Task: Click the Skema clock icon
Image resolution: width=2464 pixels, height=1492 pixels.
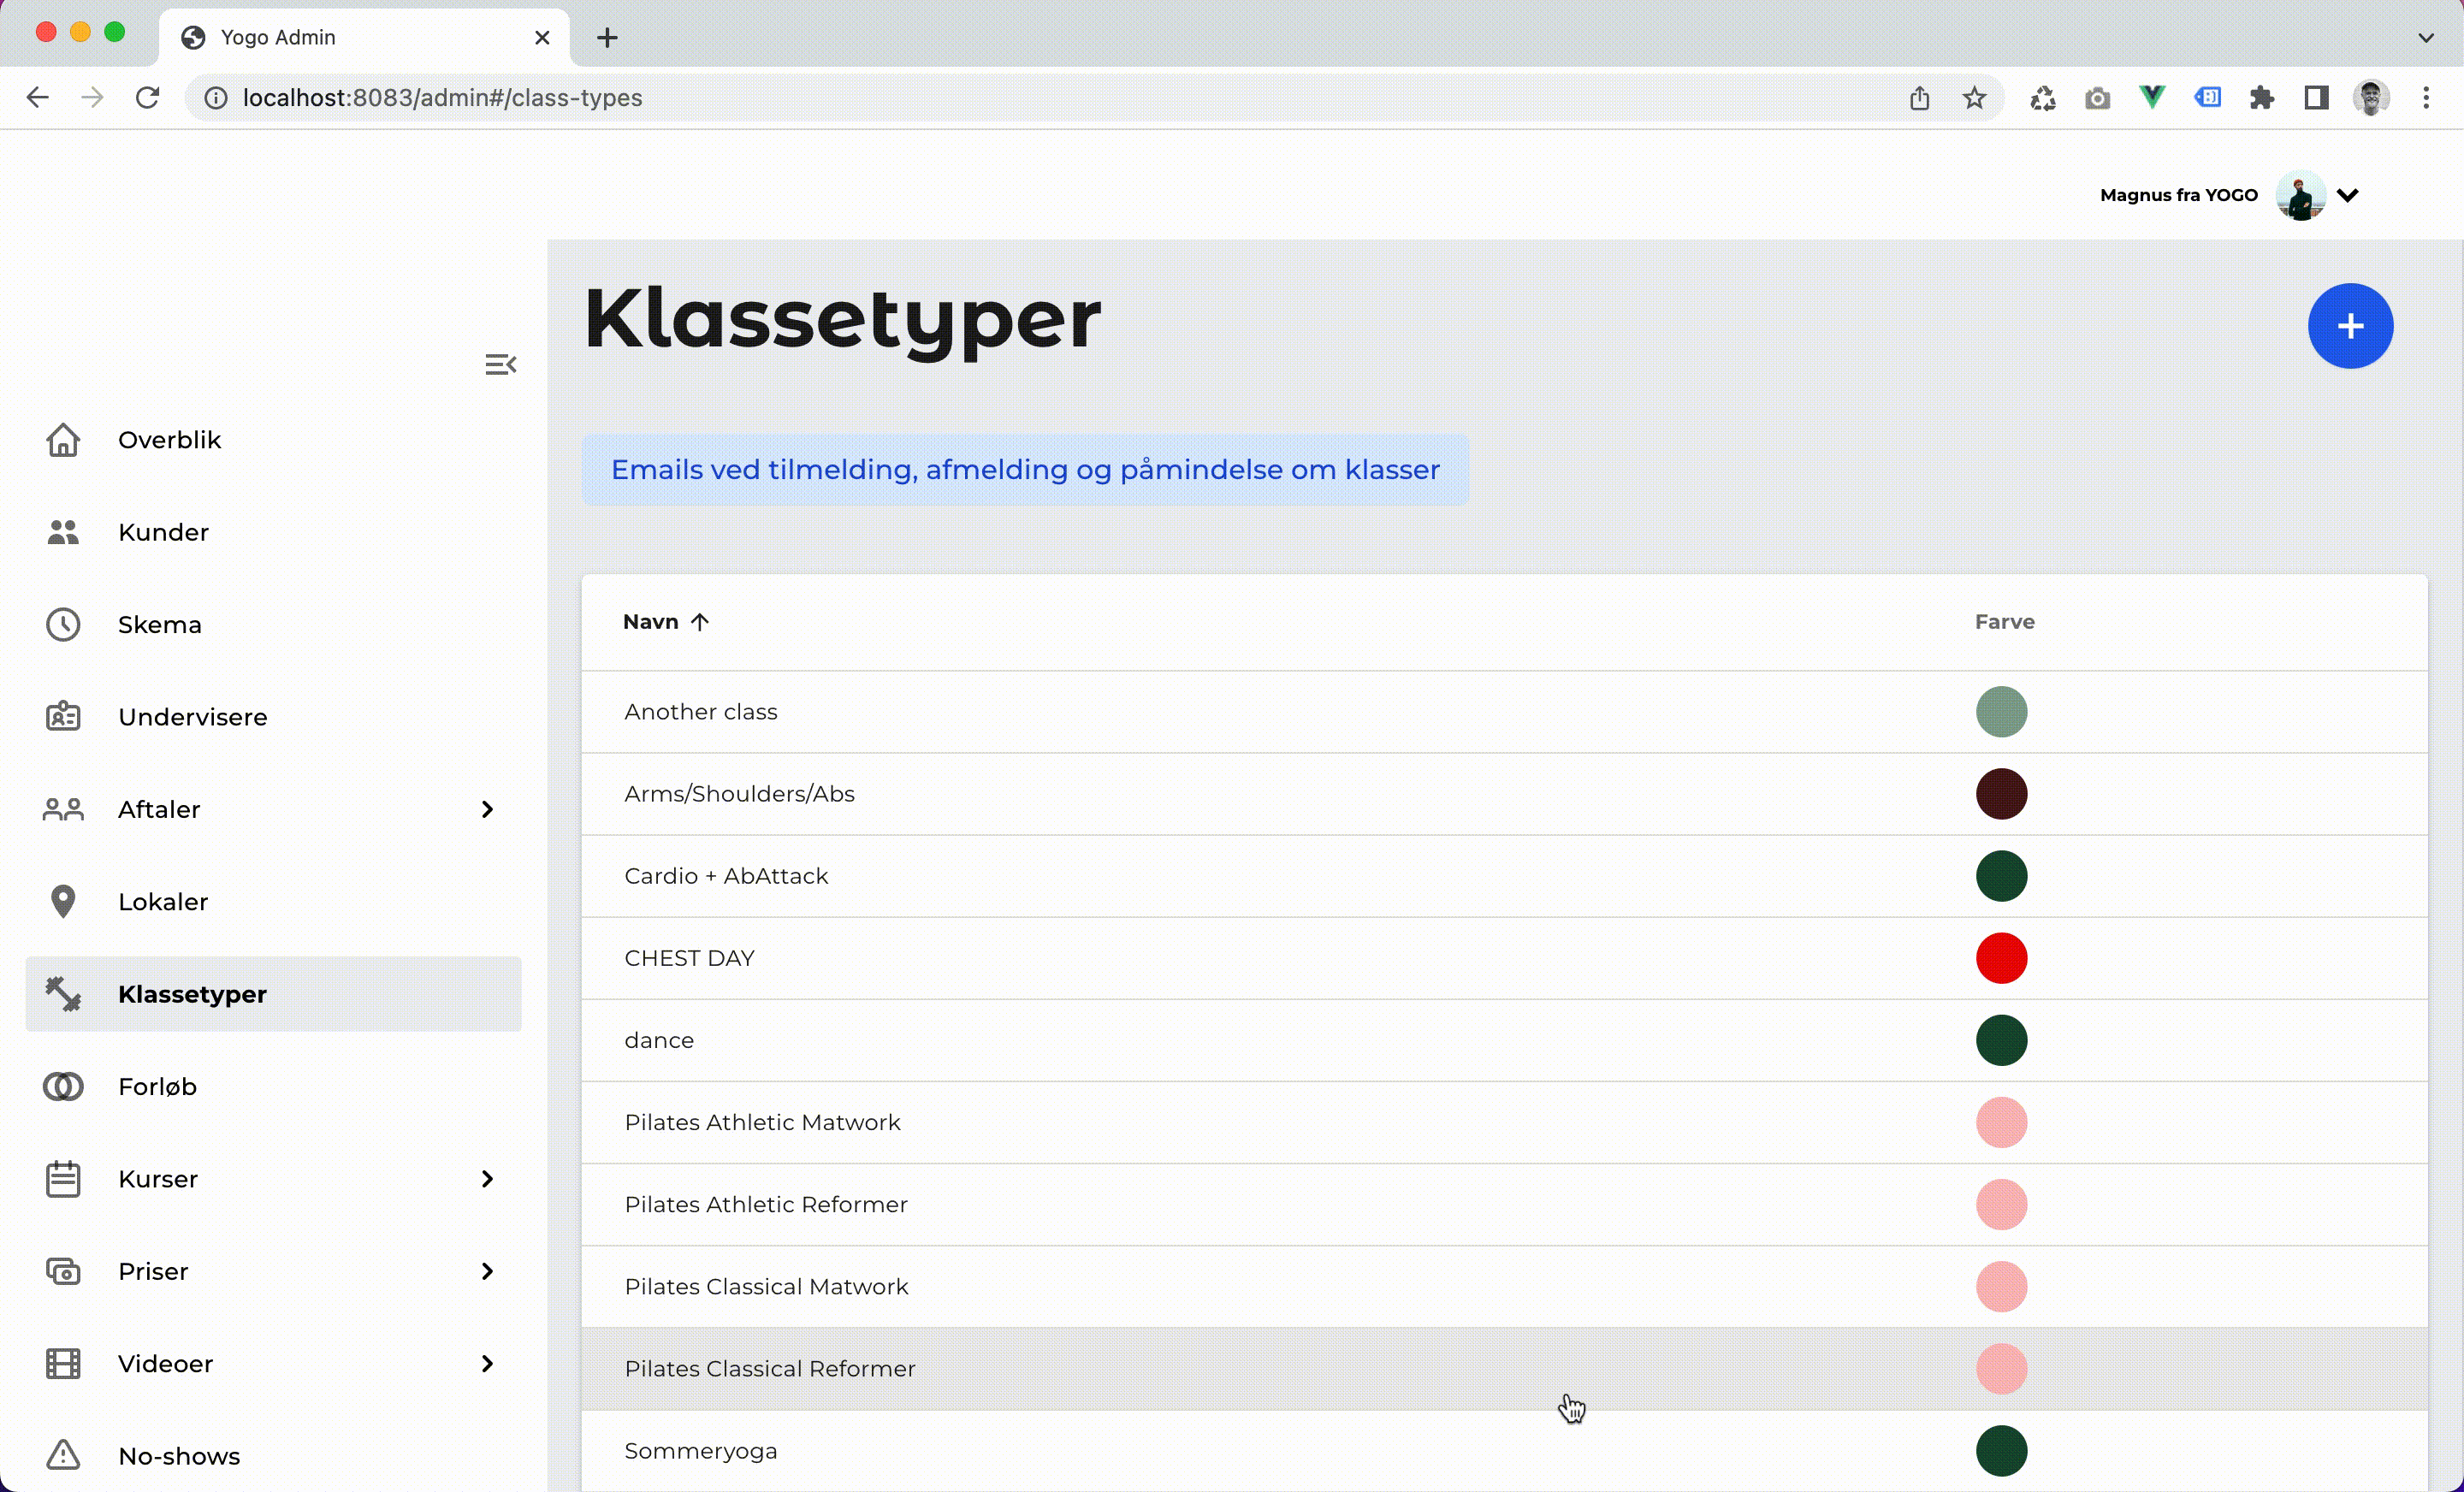Action: (x=63, y=624)
